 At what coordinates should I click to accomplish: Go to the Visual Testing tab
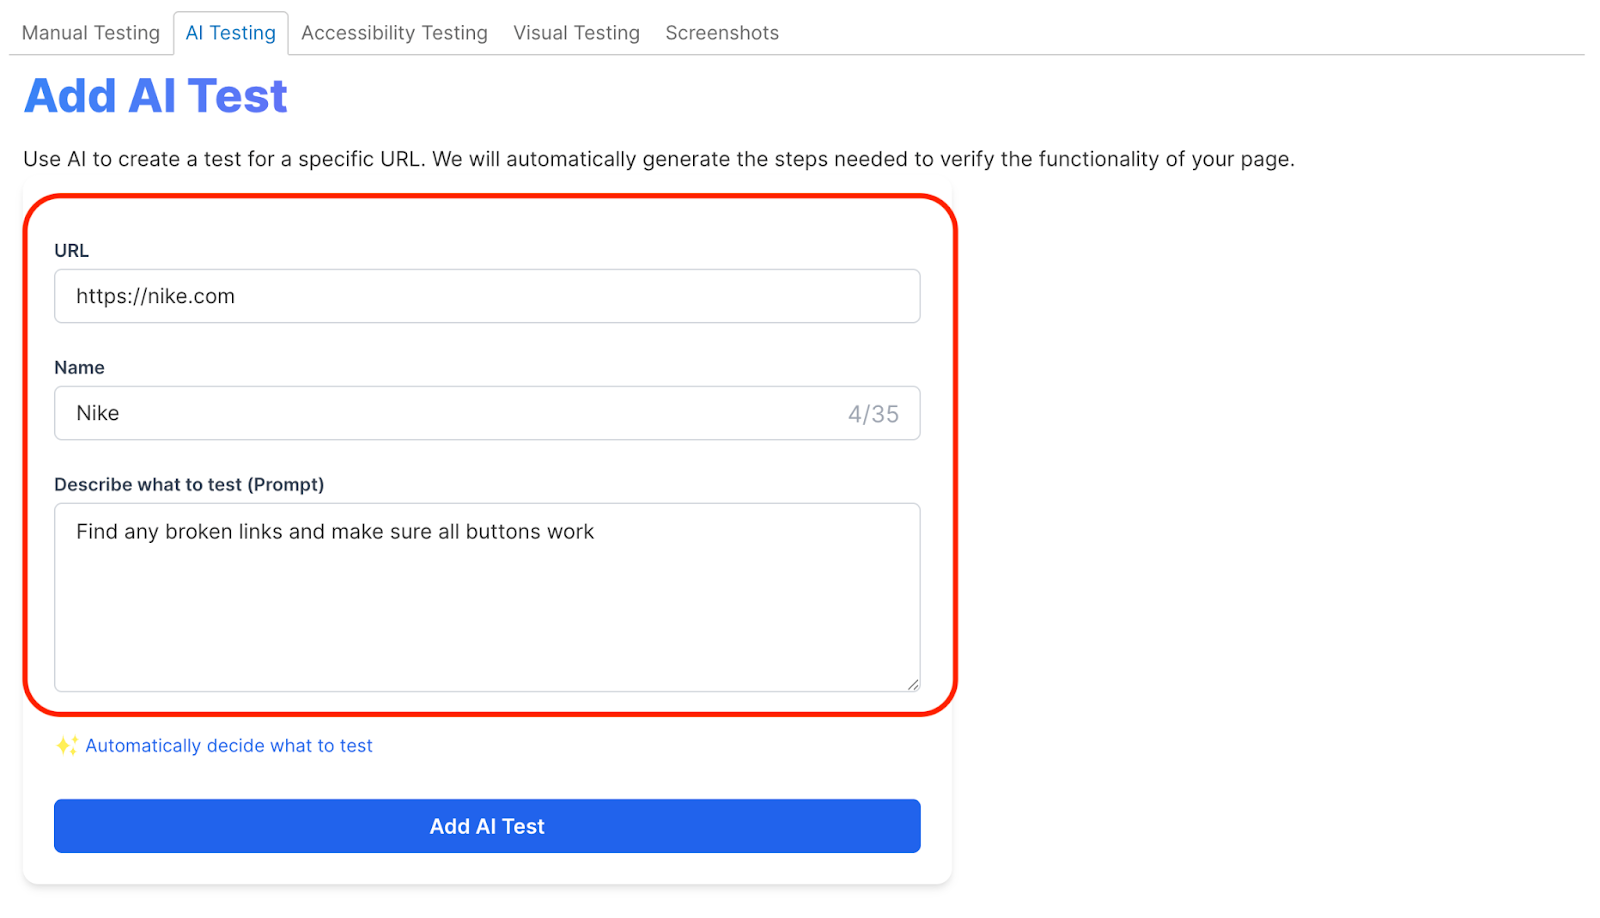tap(576, 33)
